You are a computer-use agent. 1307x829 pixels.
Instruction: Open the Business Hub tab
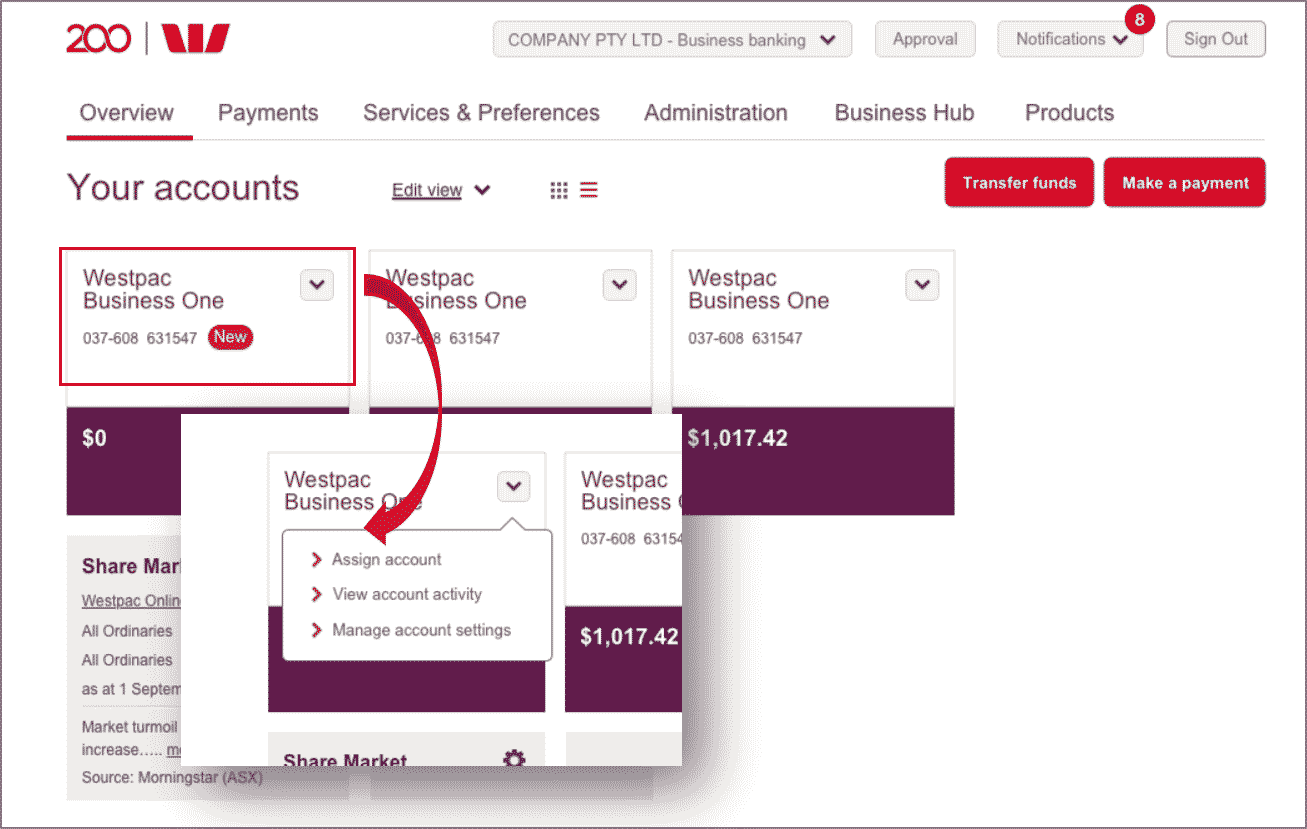pyautogui.click(x=904, y=113)
